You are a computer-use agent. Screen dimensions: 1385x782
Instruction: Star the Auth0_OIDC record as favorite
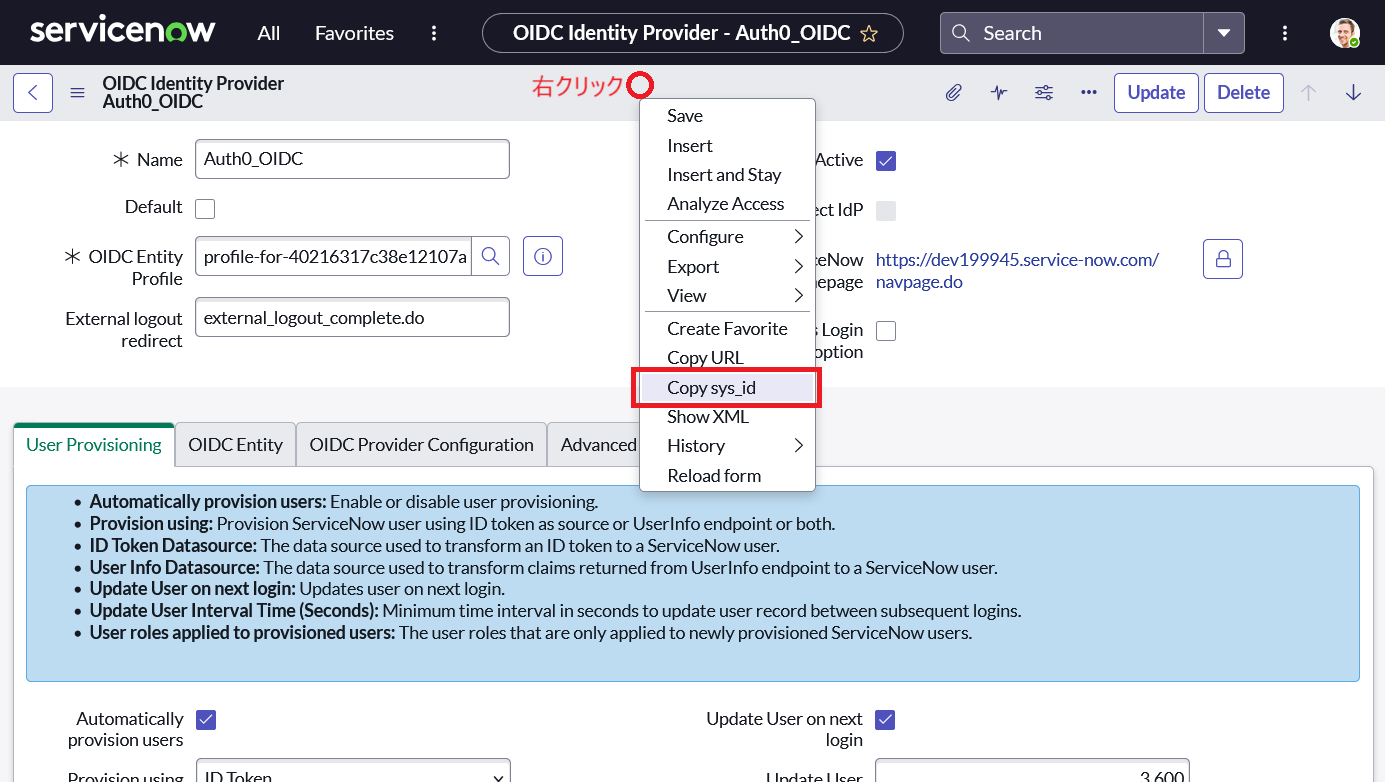[869, 33]
